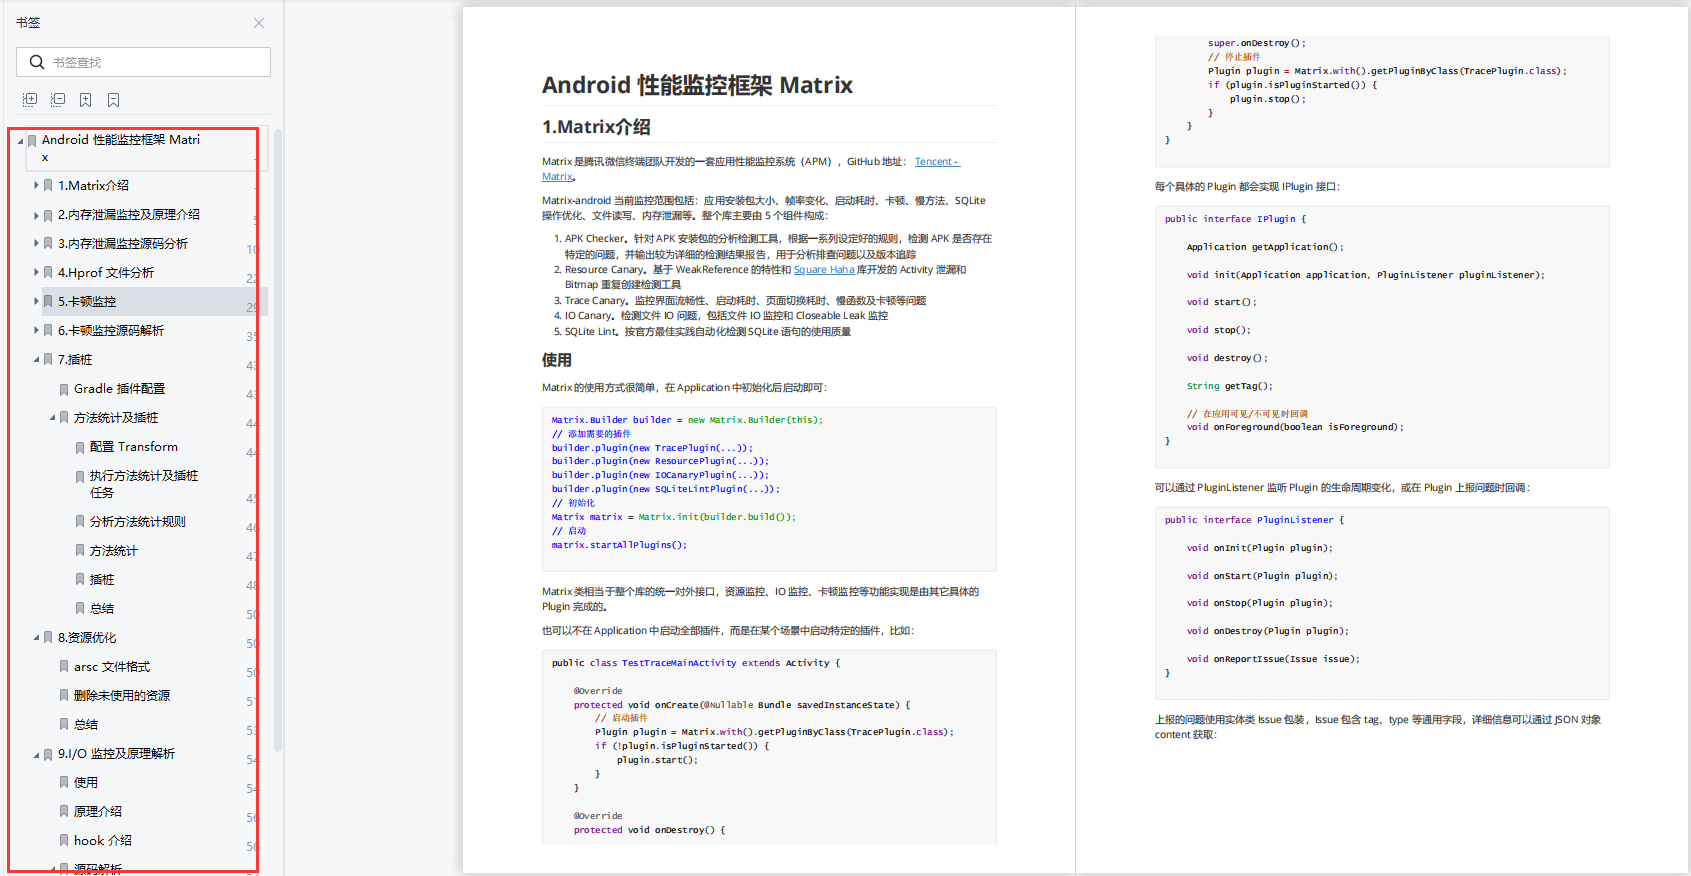This screenshot has height=876, width=1691.
Task: Click bookmark flag icon beside 8.资源优化
Action: (x=48, y=638)
